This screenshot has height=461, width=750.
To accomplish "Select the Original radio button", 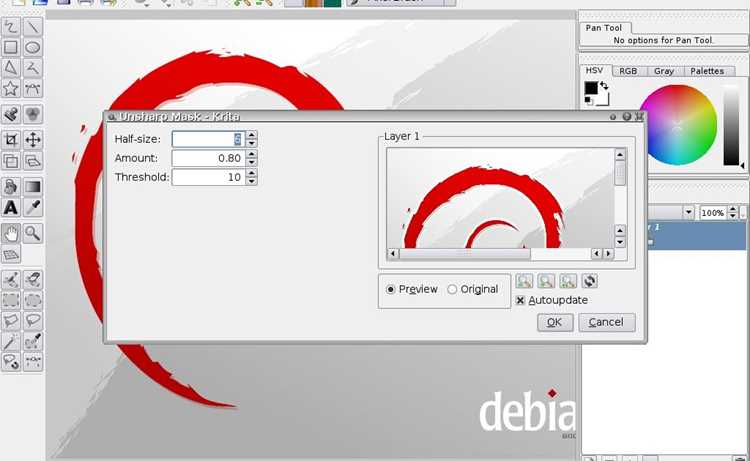I will click(x=452, y=289).
